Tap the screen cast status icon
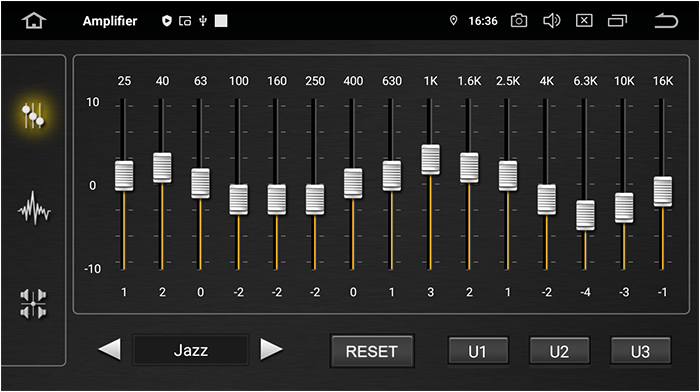 (185, 21)
